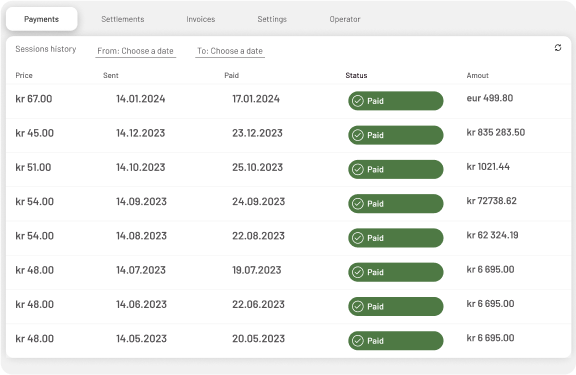Click the Paid checkmark for 25.10.2023 payment
576x375 pixels.
[x=357, y=169]
